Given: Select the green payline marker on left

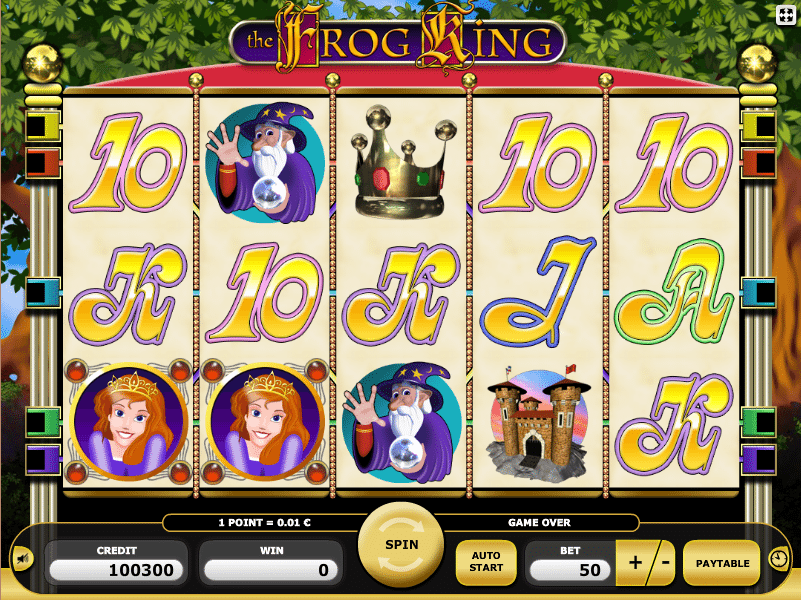Looking at the screenshot, I should [43, 422].
